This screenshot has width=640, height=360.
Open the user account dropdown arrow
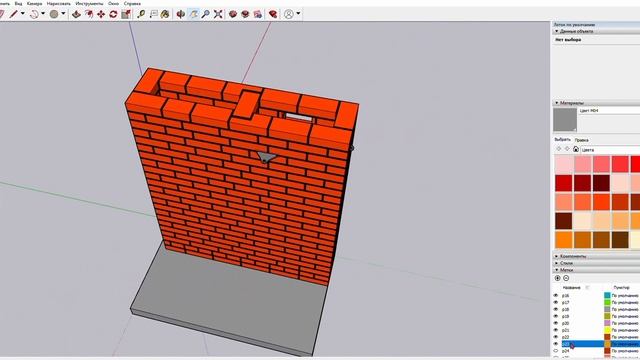click(x=298, y=14)
